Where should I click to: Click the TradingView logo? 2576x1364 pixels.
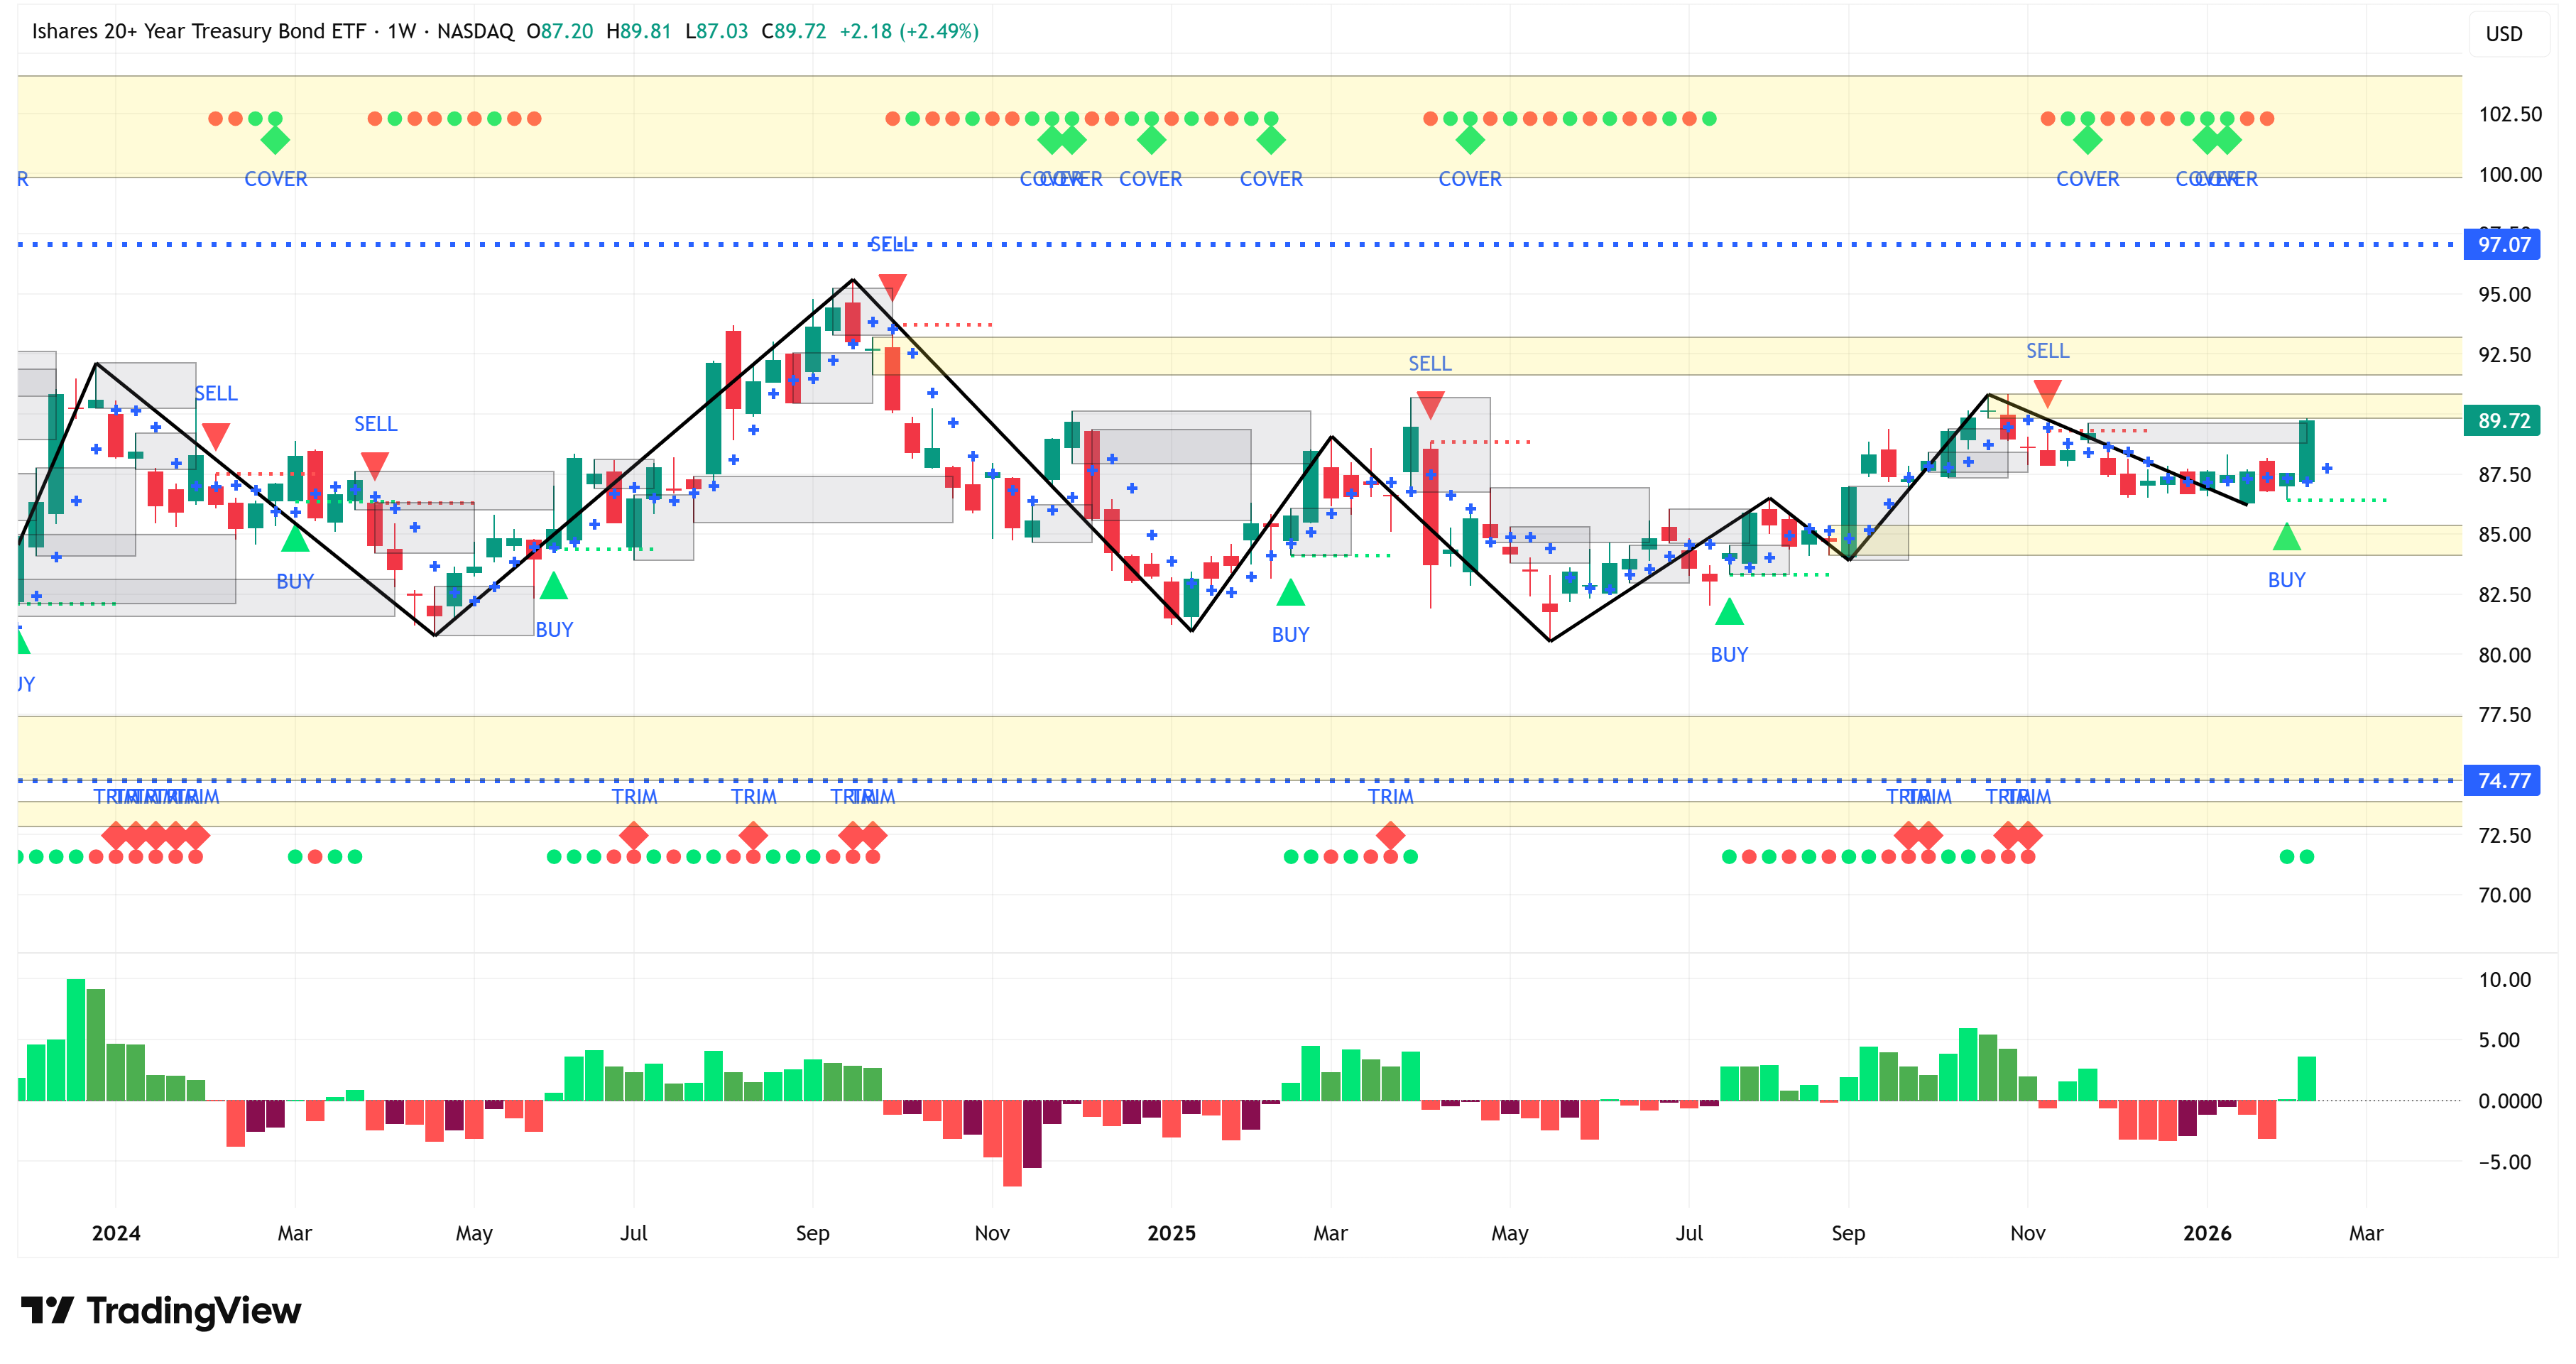pos(160,1310)
